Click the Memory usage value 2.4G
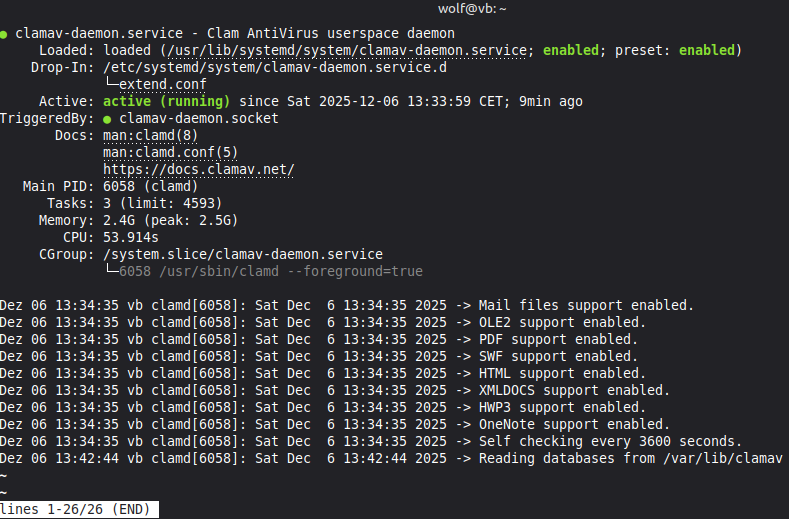The height and width of the screenshot is (519, 789). (x=120, y=220)
